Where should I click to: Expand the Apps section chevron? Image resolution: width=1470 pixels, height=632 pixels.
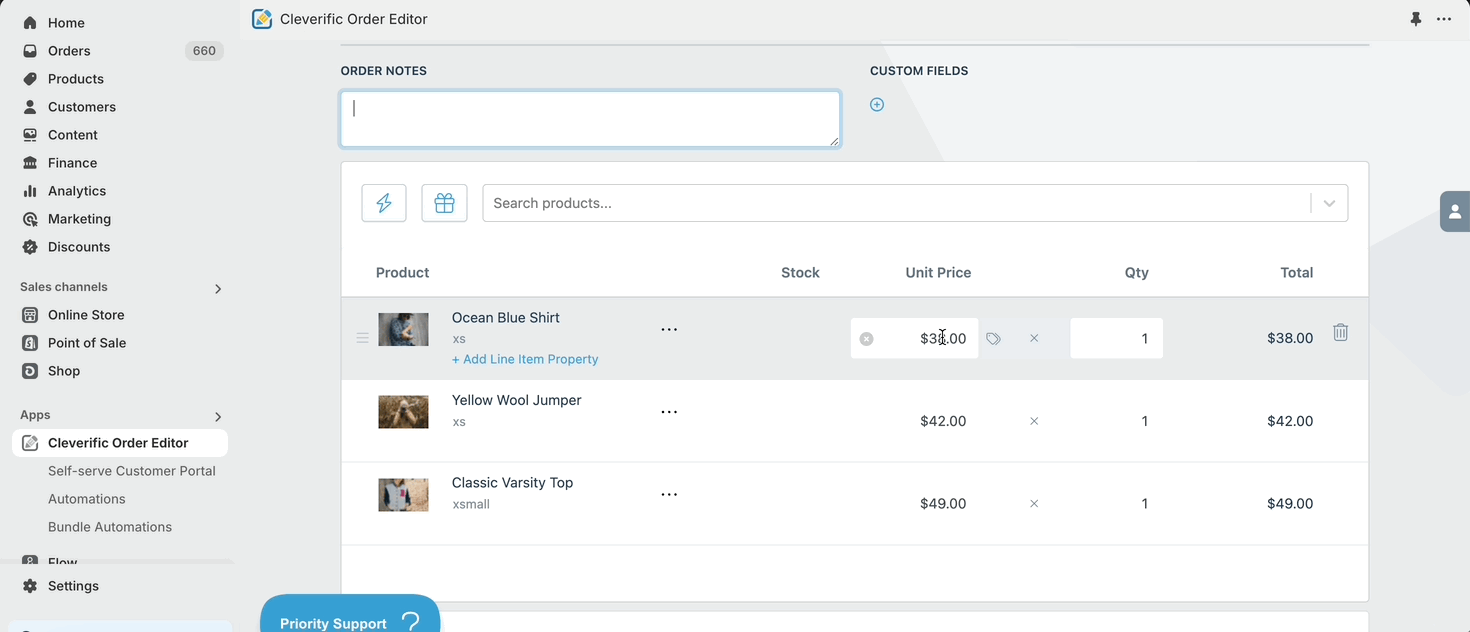(218, 417)
